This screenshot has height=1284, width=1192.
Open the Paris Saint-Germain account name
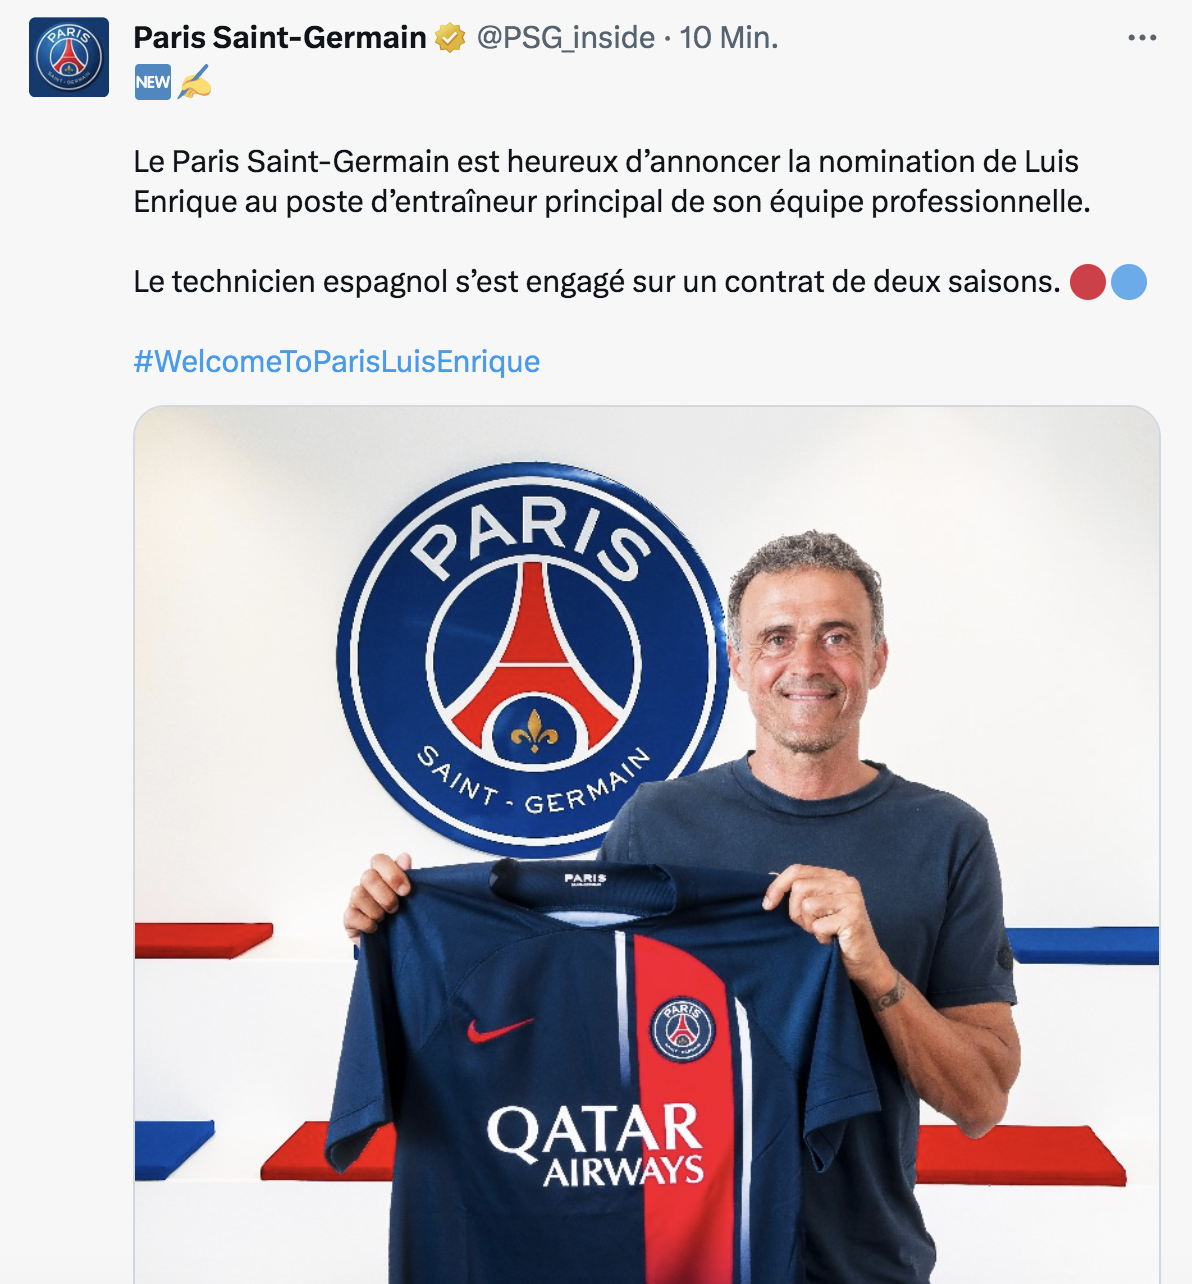(x=280, y=38)
